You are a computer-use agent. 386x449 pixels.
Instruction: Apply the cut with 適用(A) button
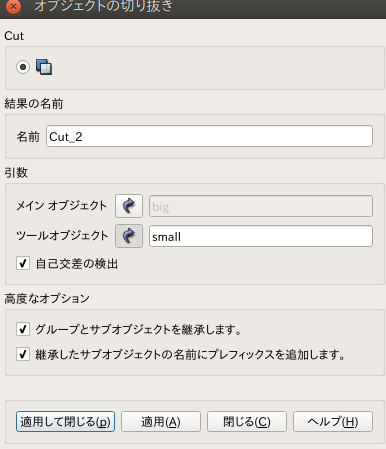click(161, 422)
